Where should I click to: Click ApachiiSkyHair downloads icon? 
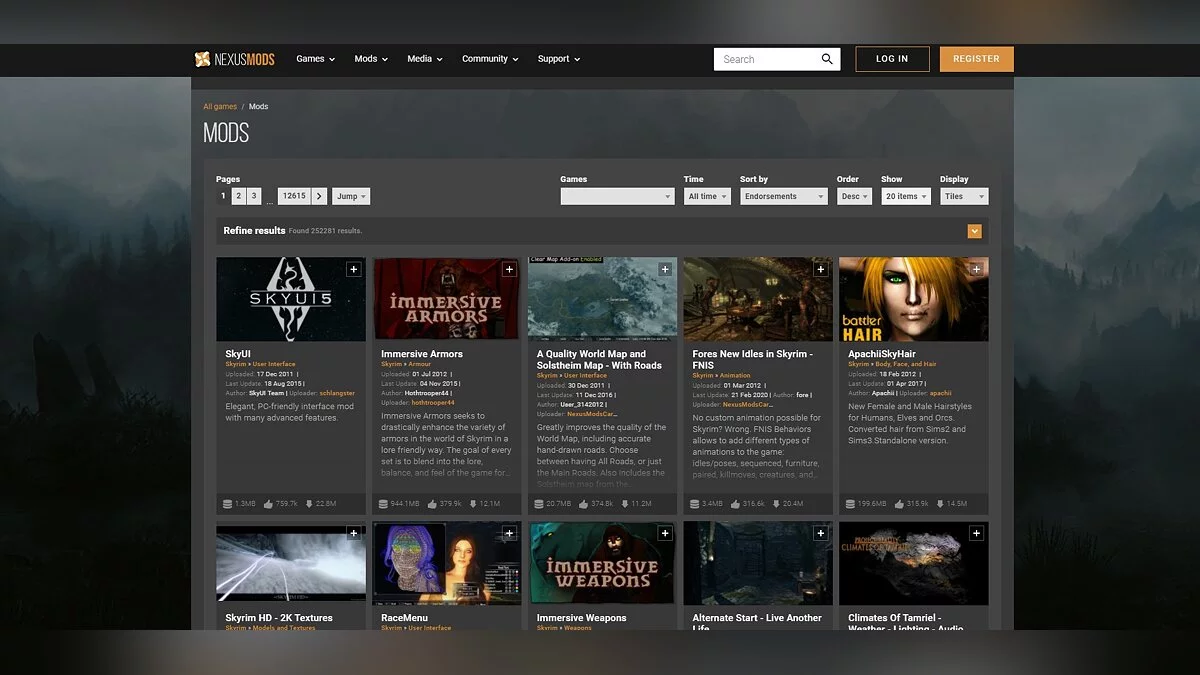coord(939,504)
